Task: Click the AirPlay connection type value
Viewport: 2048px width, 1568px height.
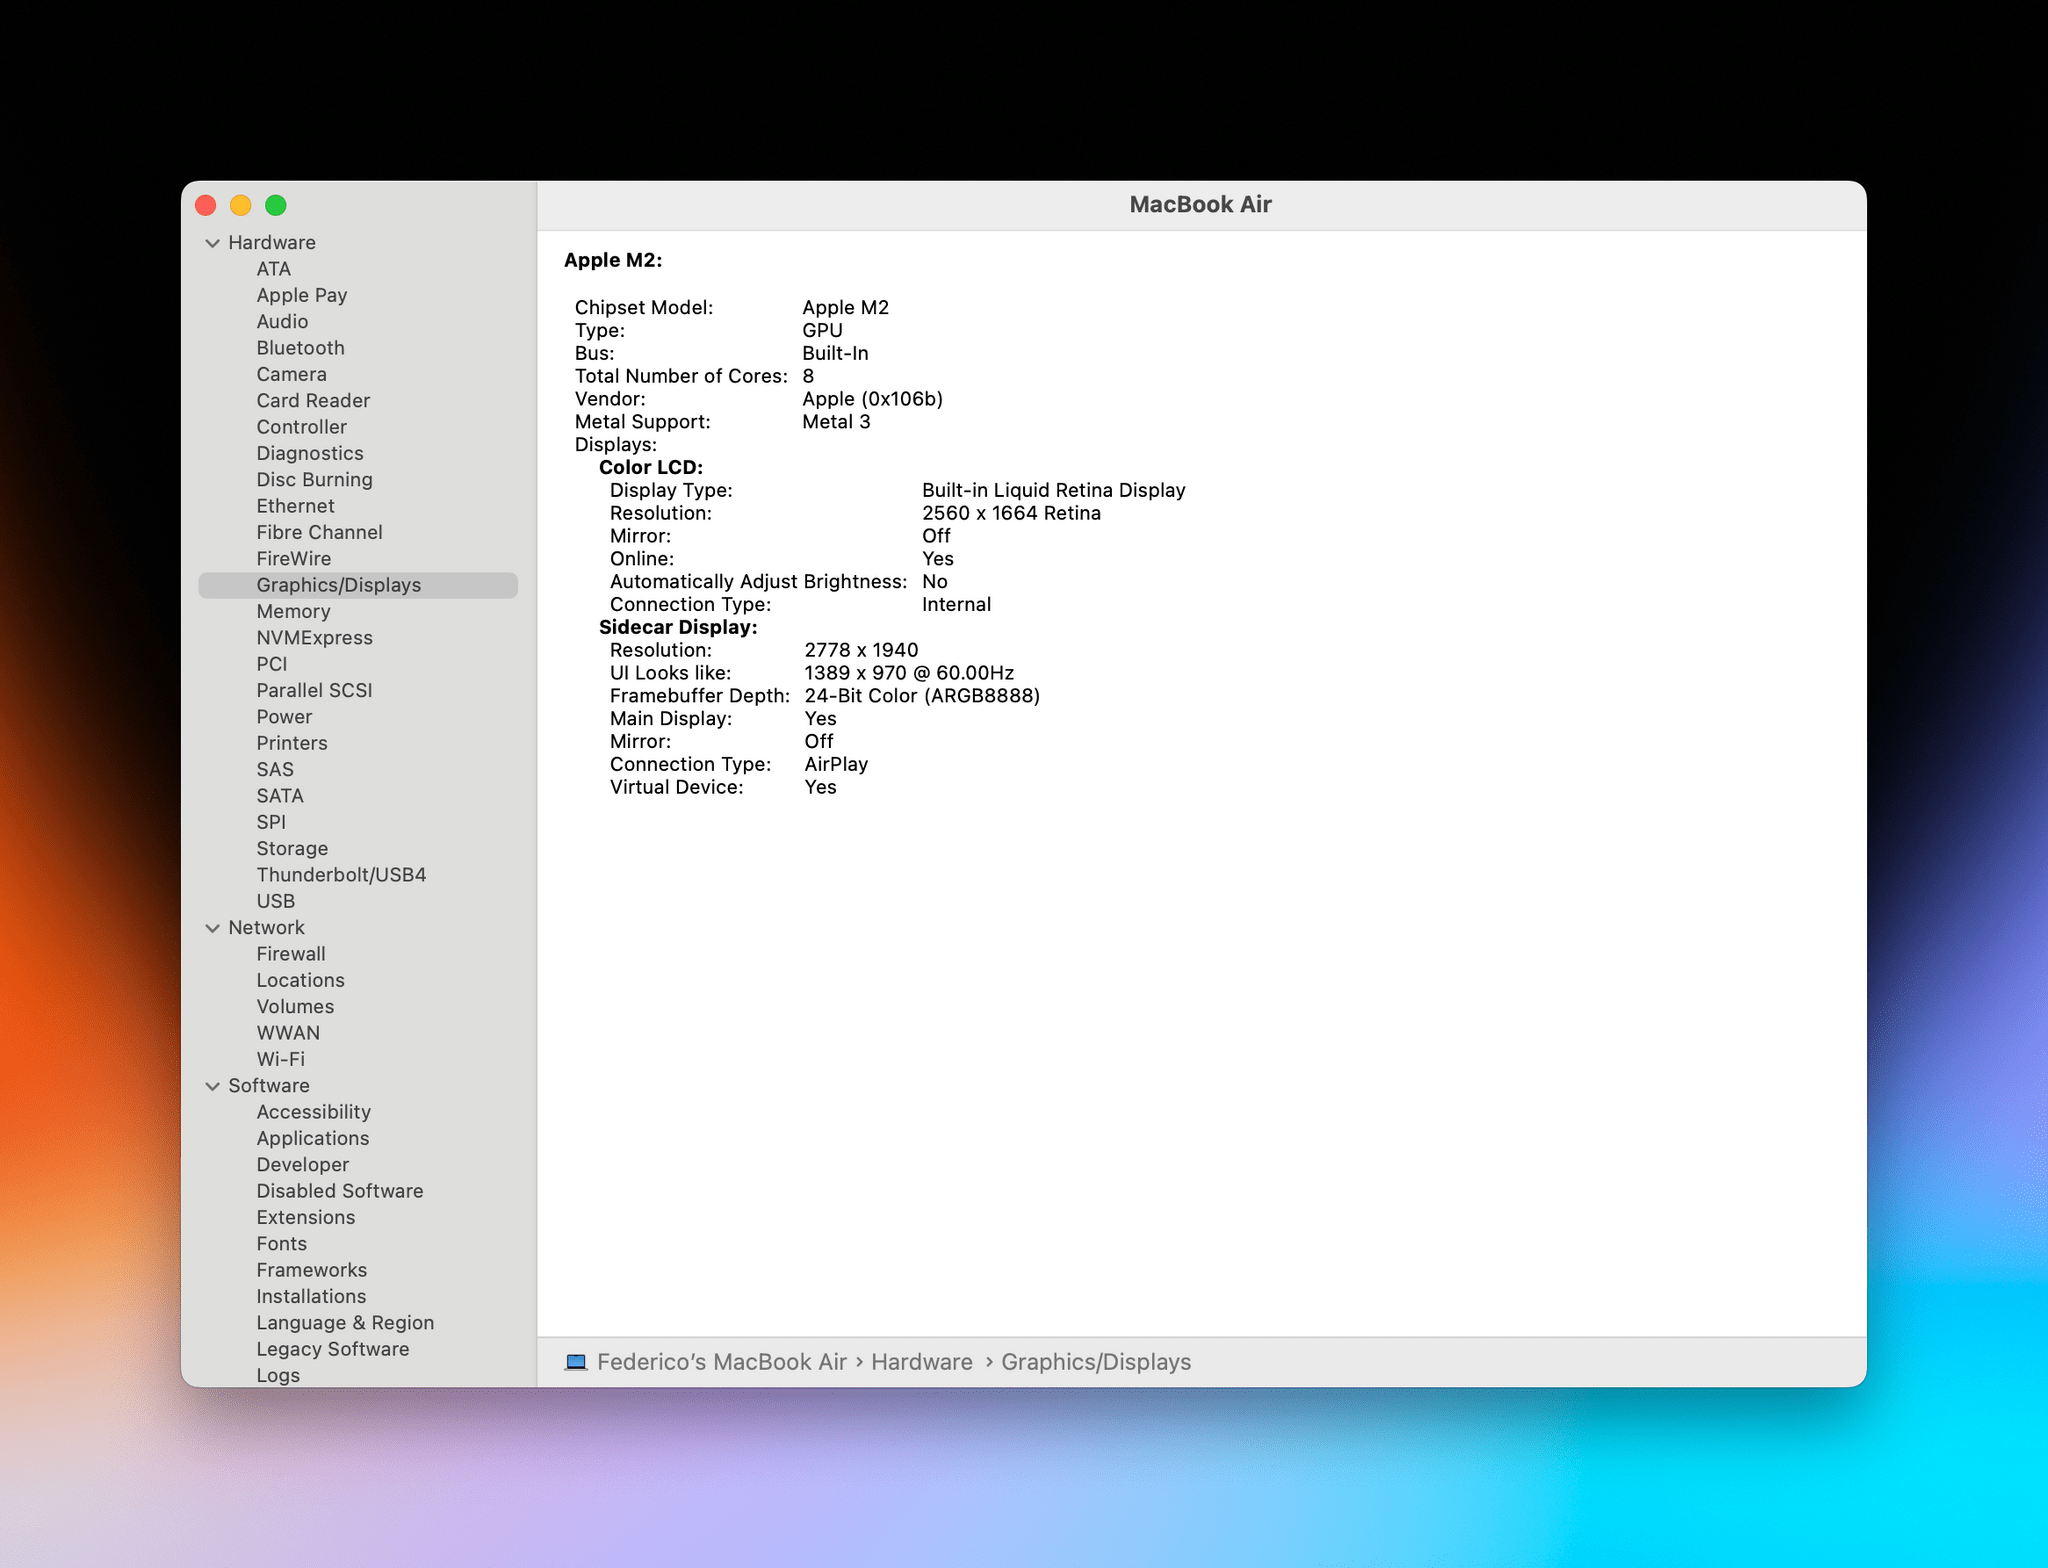Action: [835, 764]
